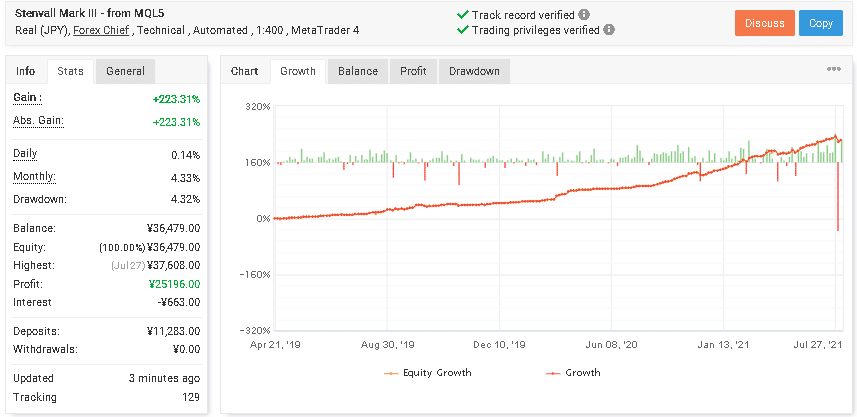The width and height of the screenshot is (857, 417).
Task: Click the underlined Abs. Gain label
Action: [x=38, y=122]
